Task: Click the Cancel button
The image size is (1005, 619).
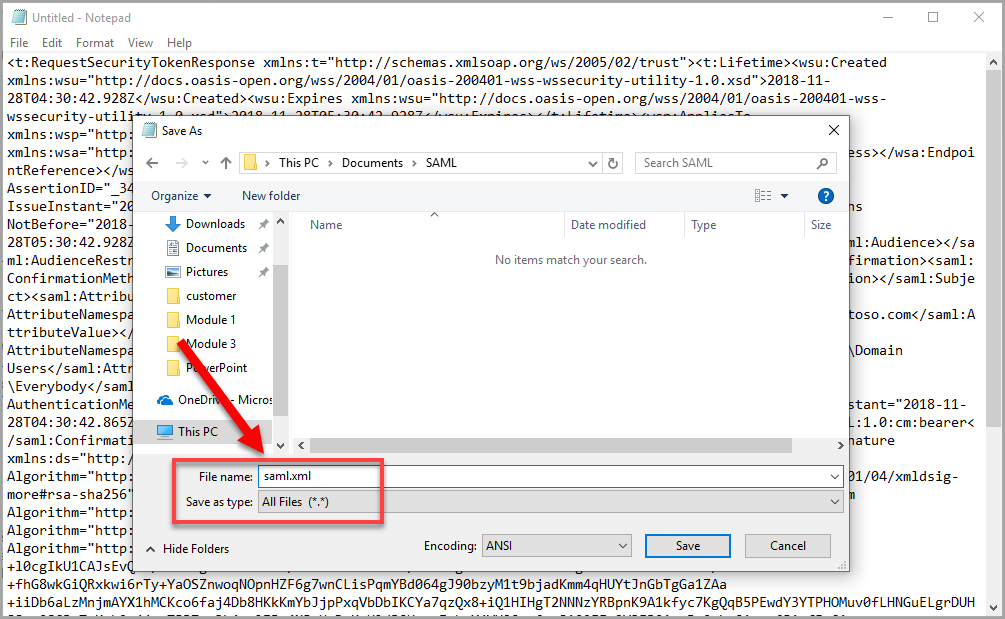Action: tap(788, 546)
